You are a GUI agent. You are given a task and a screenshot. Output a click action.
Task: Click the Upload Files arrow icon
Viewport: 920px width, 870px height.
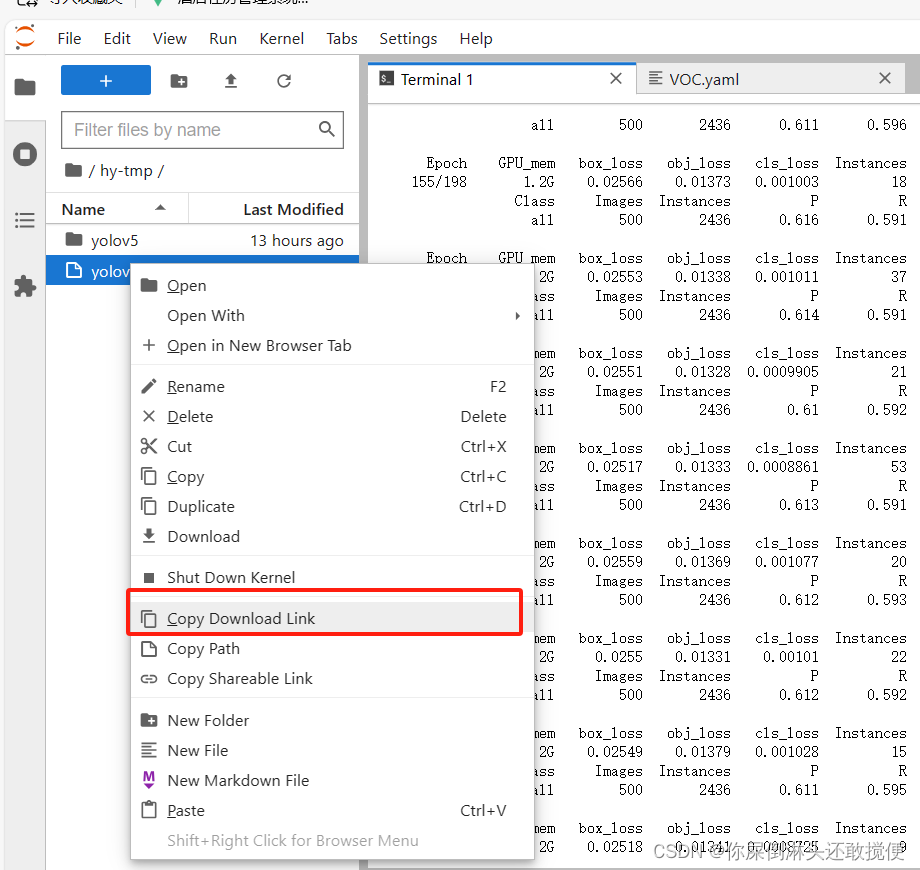click(x=231, y=81)
